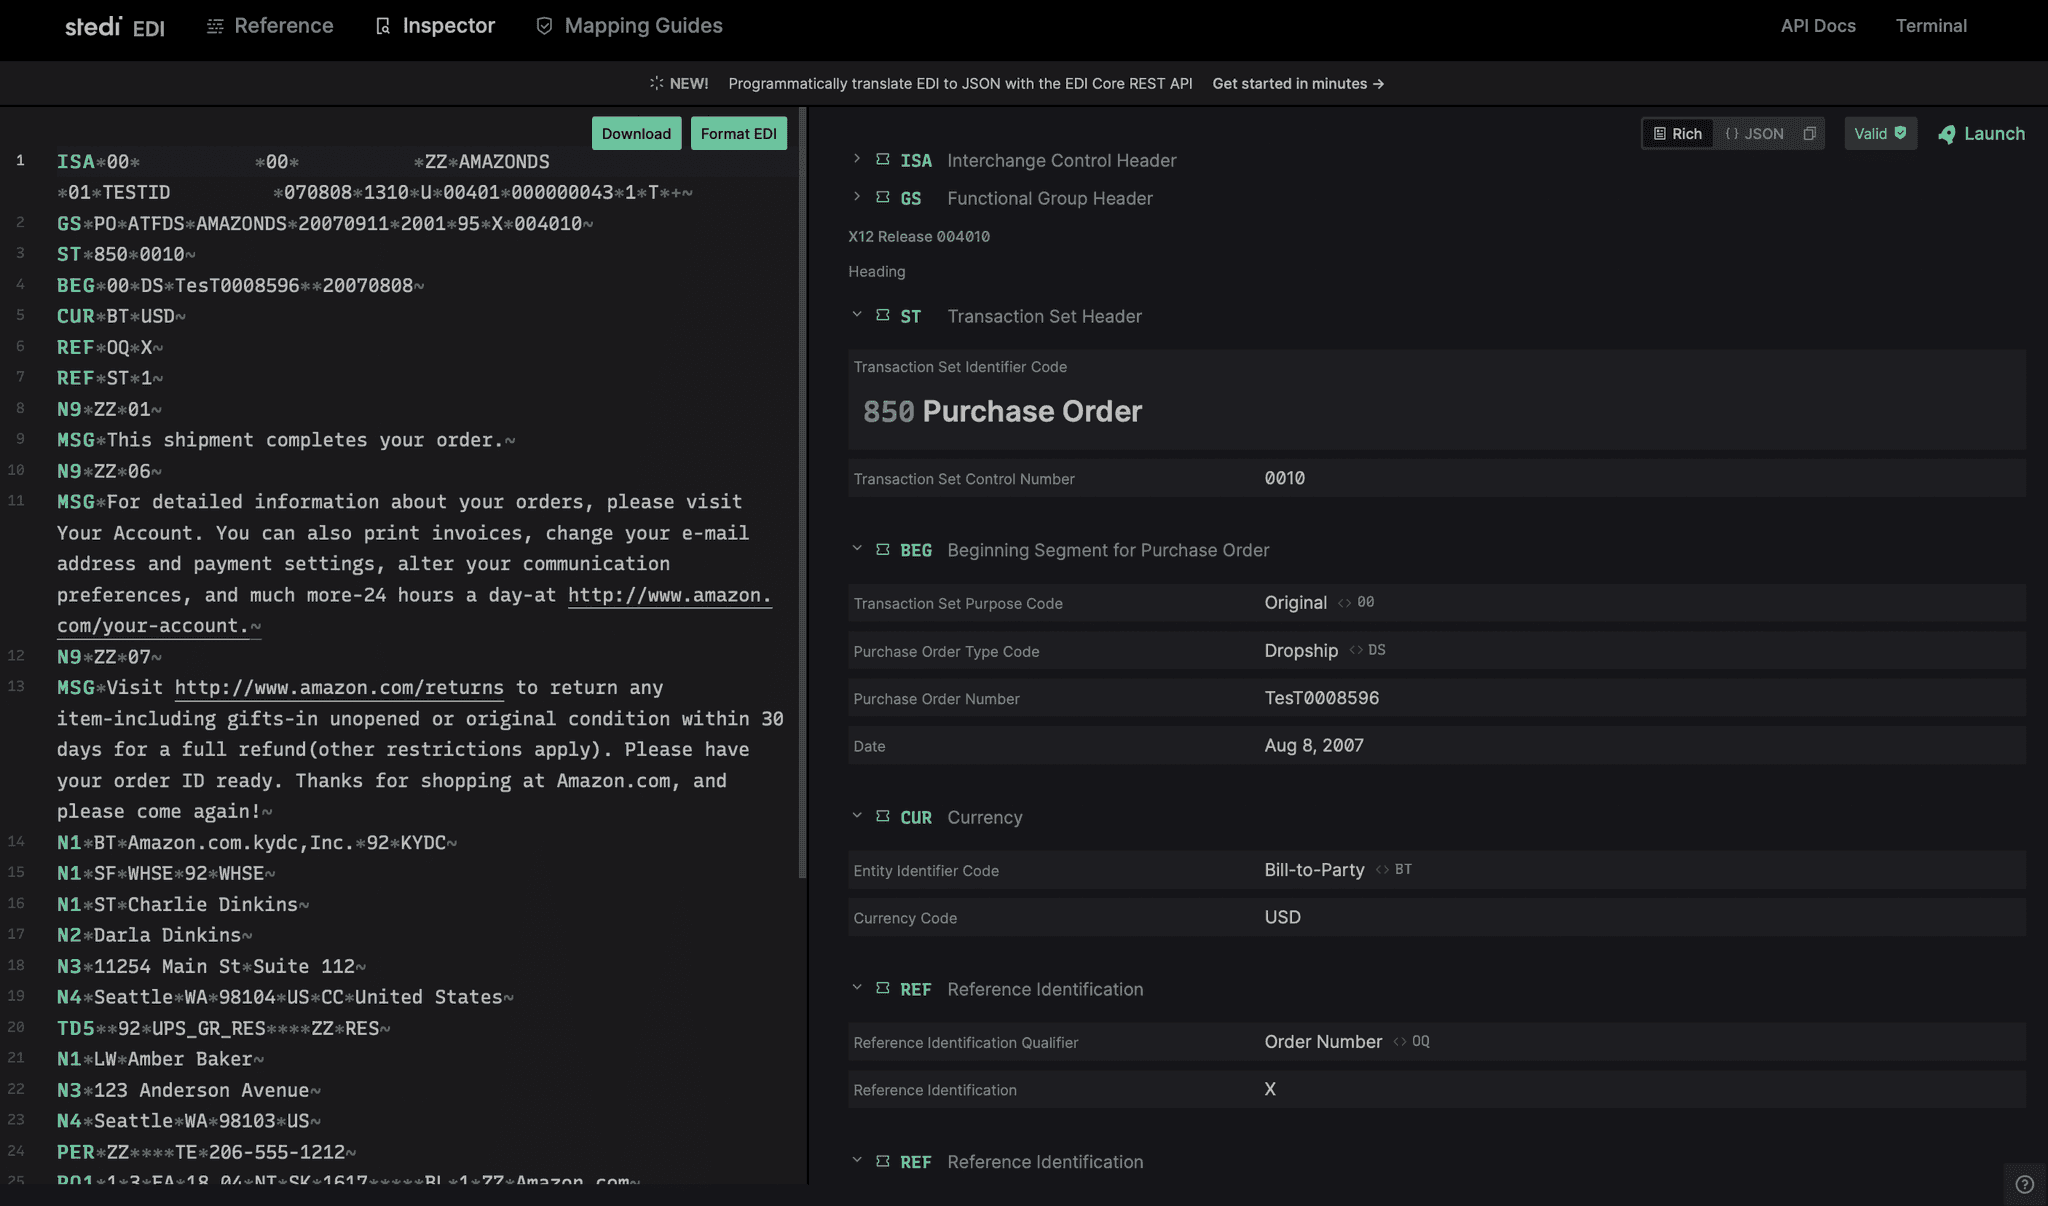This screenshot has width=2048, height=1206.
Task: Expand the GS Functional Group Header
Action: click(x=857, y=197)
